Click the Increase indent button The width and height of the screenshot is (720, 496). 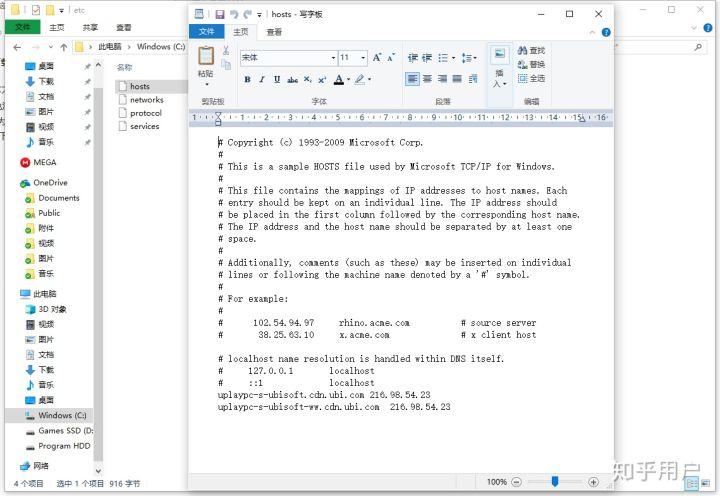pyautogui.click(x=427, y=58)
